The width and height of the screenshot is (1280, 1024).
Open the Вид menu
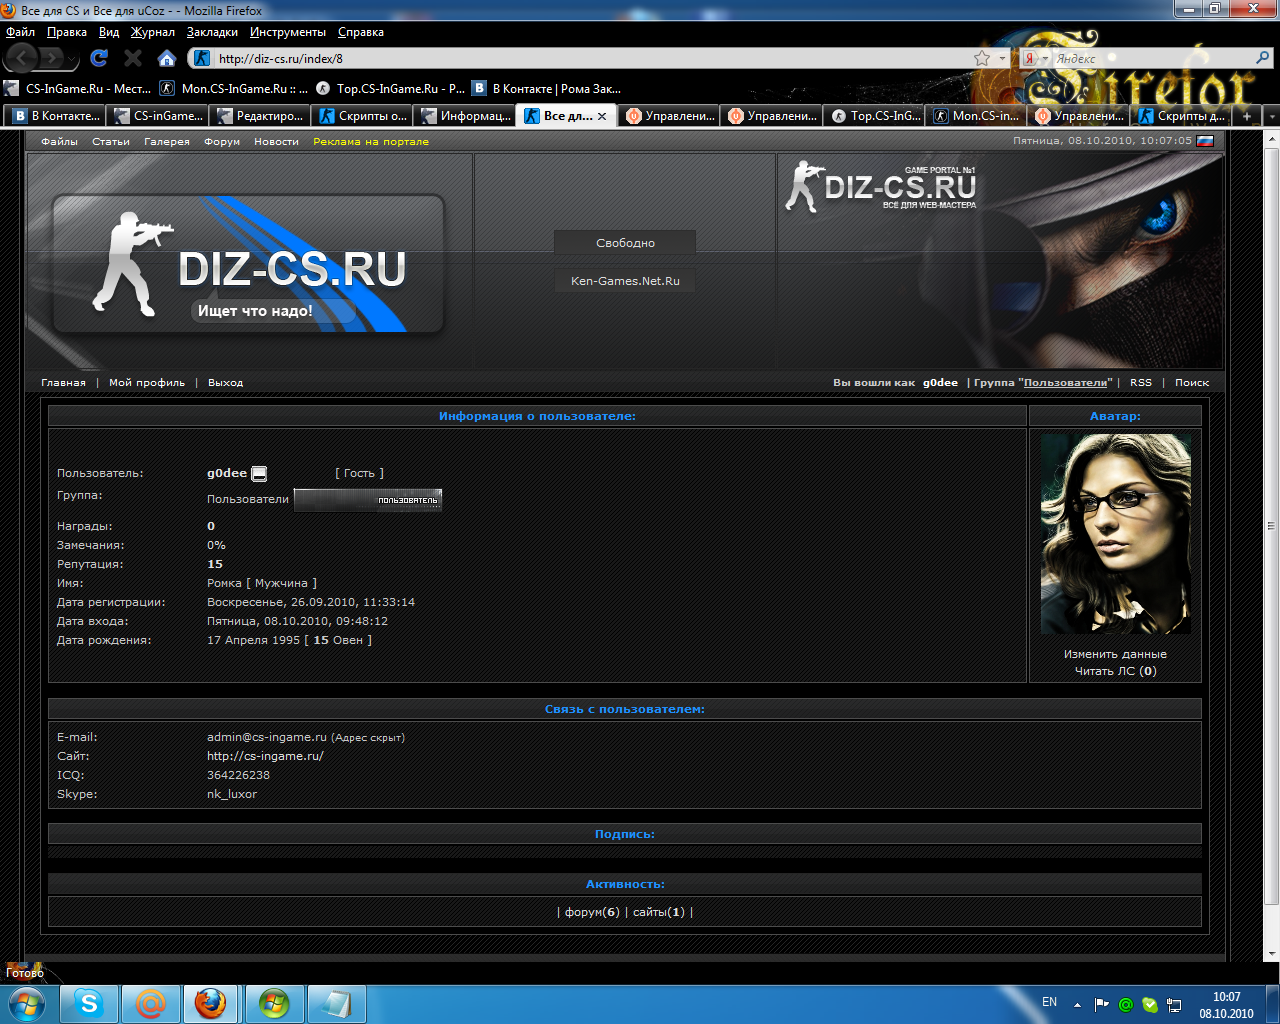(x=109, y=32)
